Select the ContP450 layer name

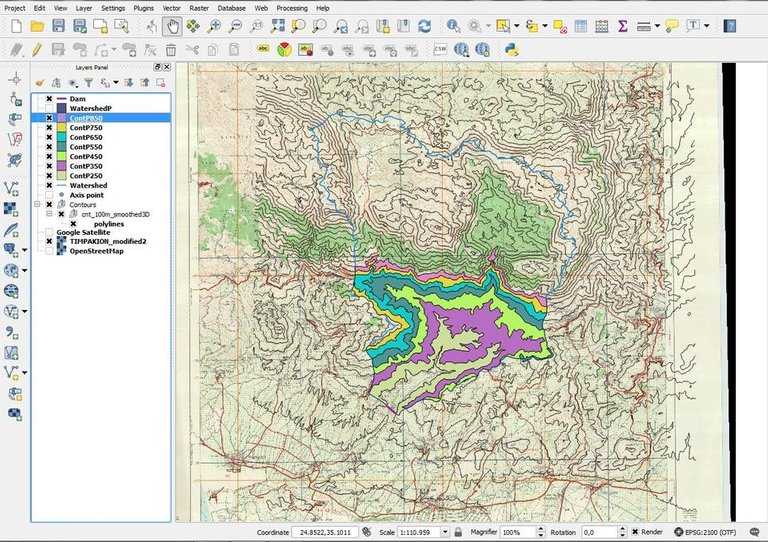[88, 156]
